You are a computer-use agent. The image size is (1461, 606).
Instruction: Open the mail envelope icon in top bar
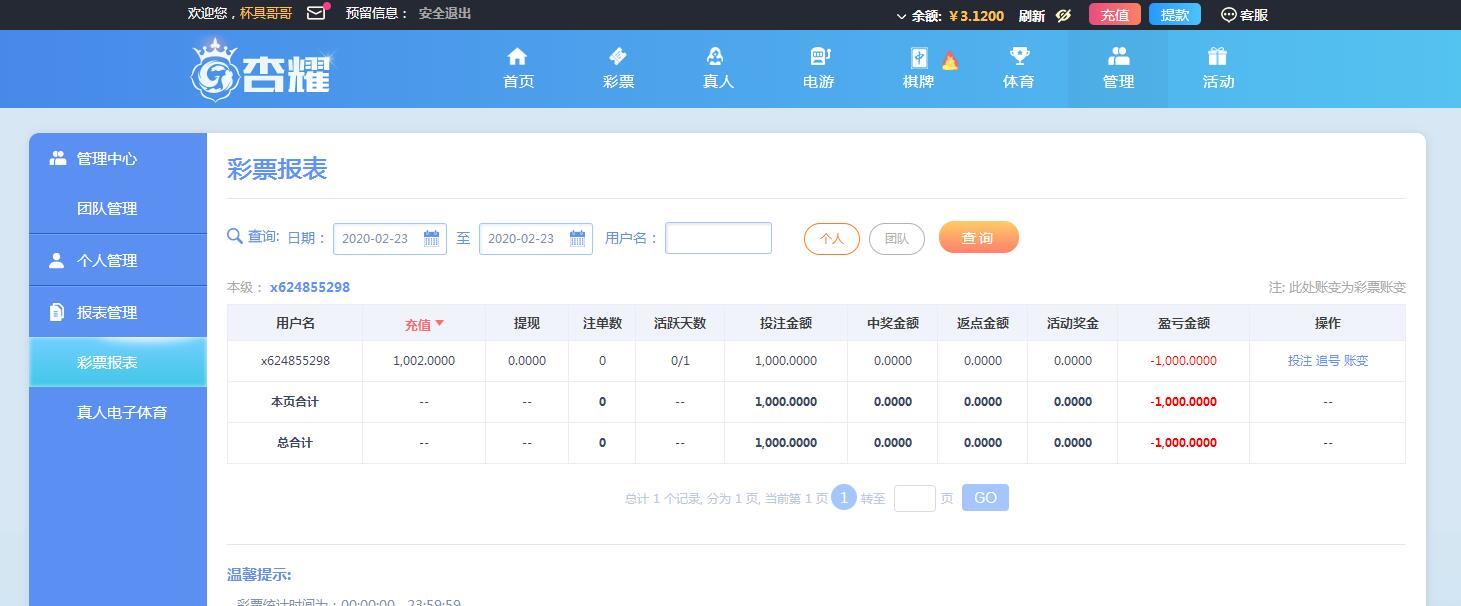coord(316,13)
